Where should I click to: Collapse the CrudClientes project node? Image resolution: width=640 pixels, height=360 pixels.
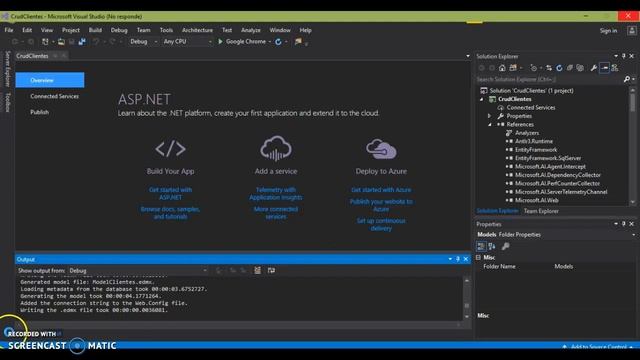click(482, 99)
